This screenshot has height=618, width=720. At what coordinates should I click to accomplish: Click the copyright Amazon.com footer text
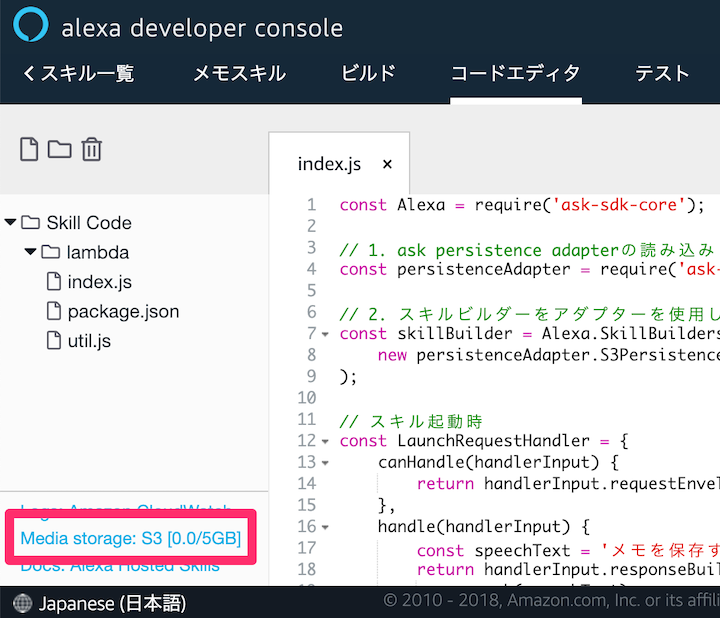[x=551, y=600]
